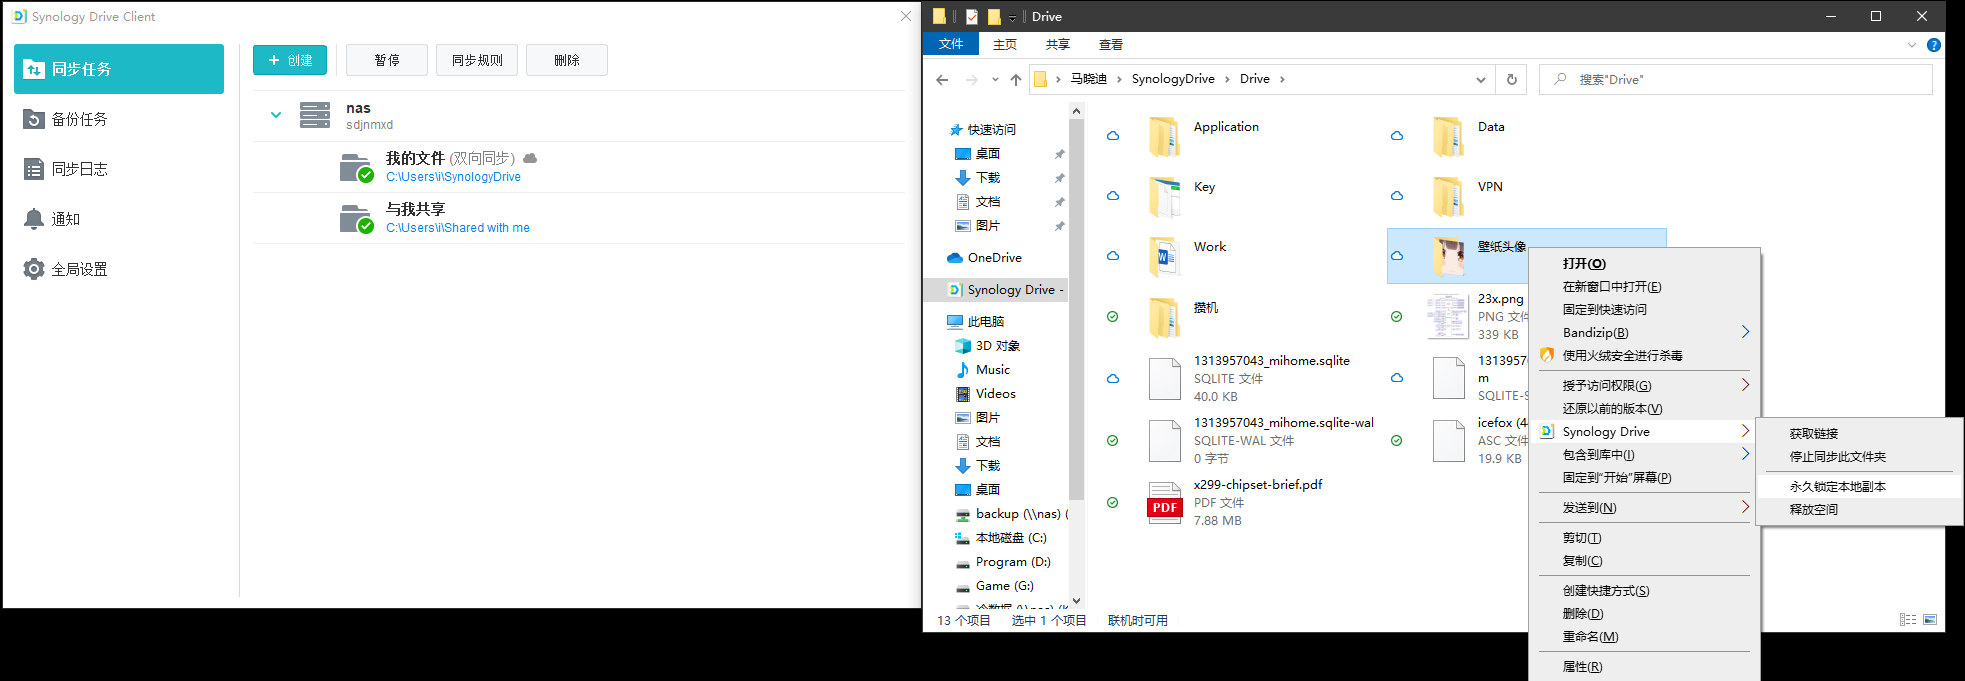
Task: Open the 文件 File tab in Explorer
Action: (x=951, y=44)
